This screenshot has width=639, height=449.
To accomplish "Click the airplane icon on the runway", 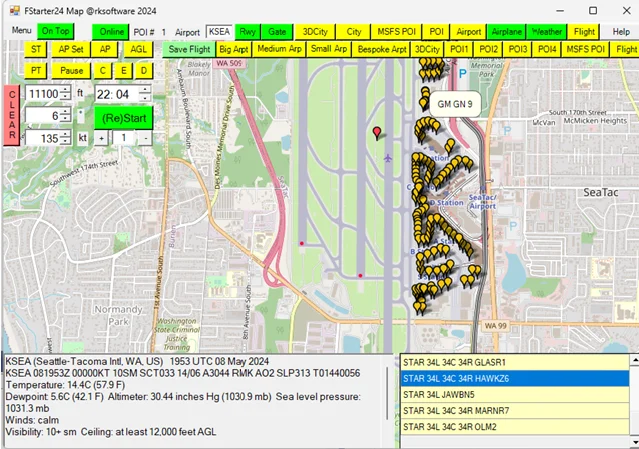I will [388, 158].
